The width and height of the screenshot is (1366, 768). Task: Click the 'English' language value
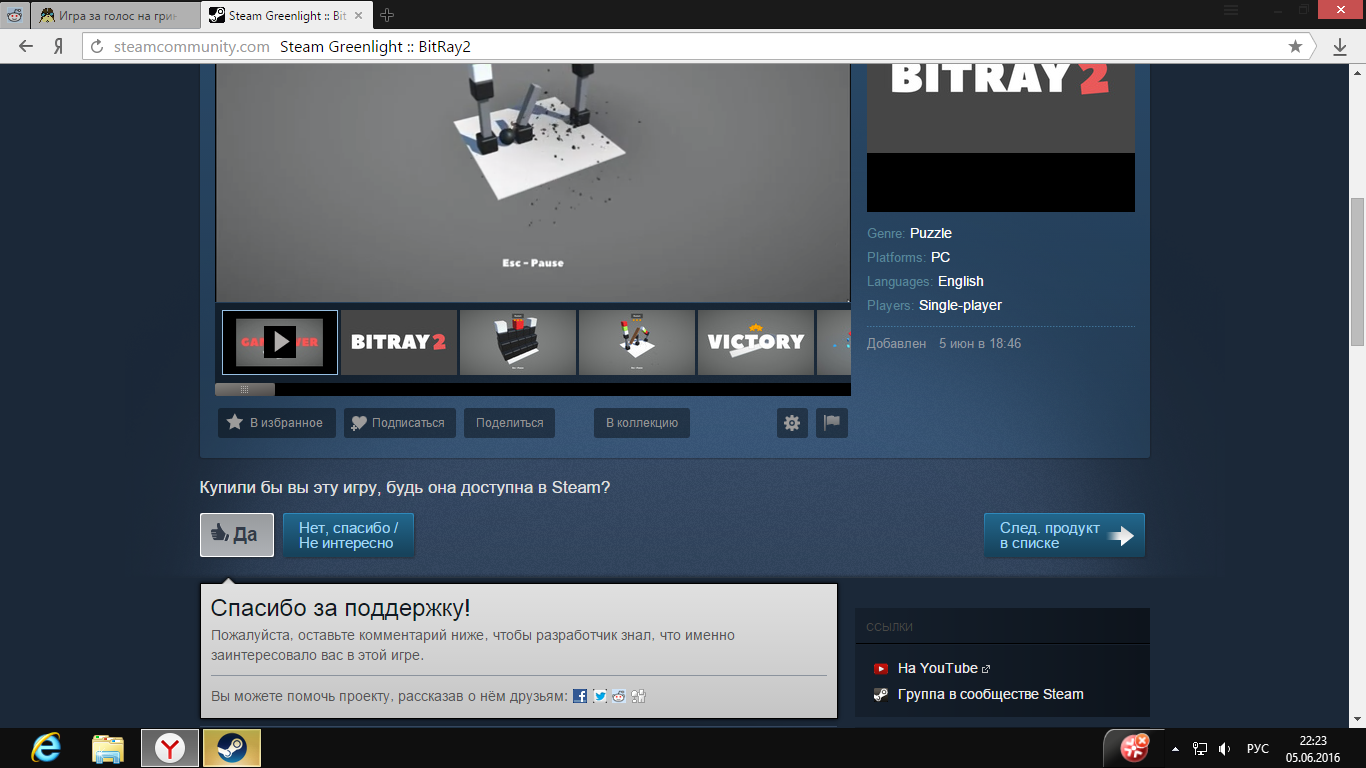[961, 281]
